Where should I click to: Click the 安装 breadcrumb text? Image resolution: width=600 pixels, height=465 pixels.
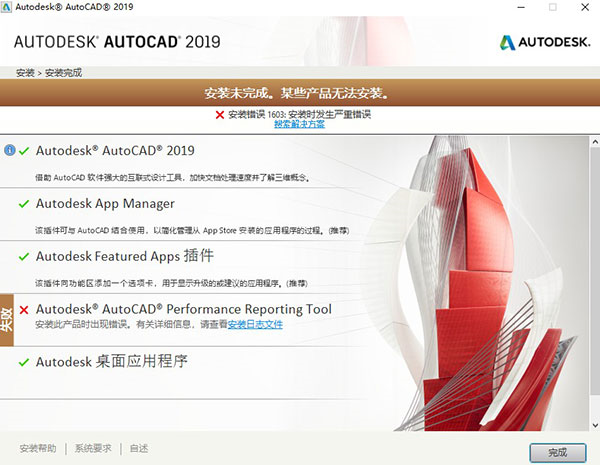tap(25, 73)
